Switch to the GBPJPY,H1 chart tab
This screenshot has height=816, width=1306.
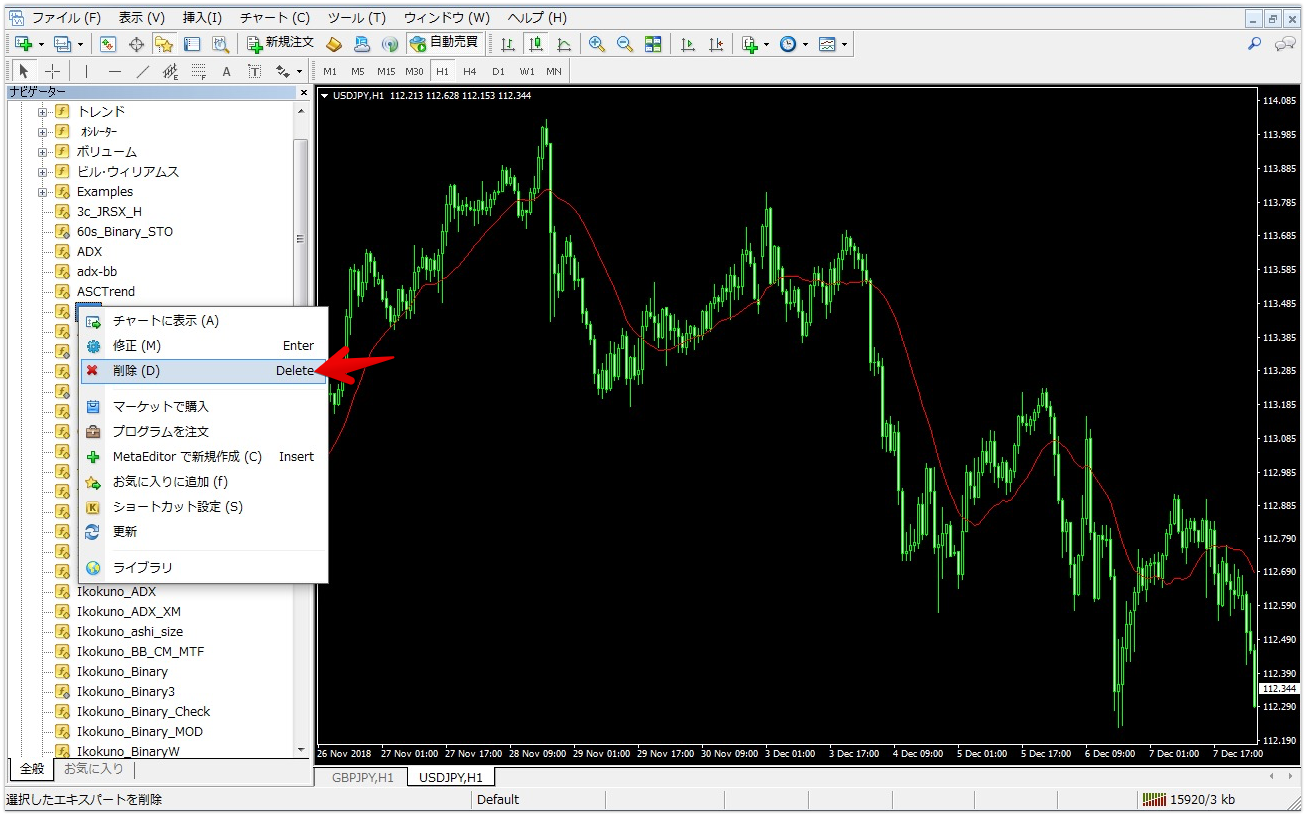(362, 777)
